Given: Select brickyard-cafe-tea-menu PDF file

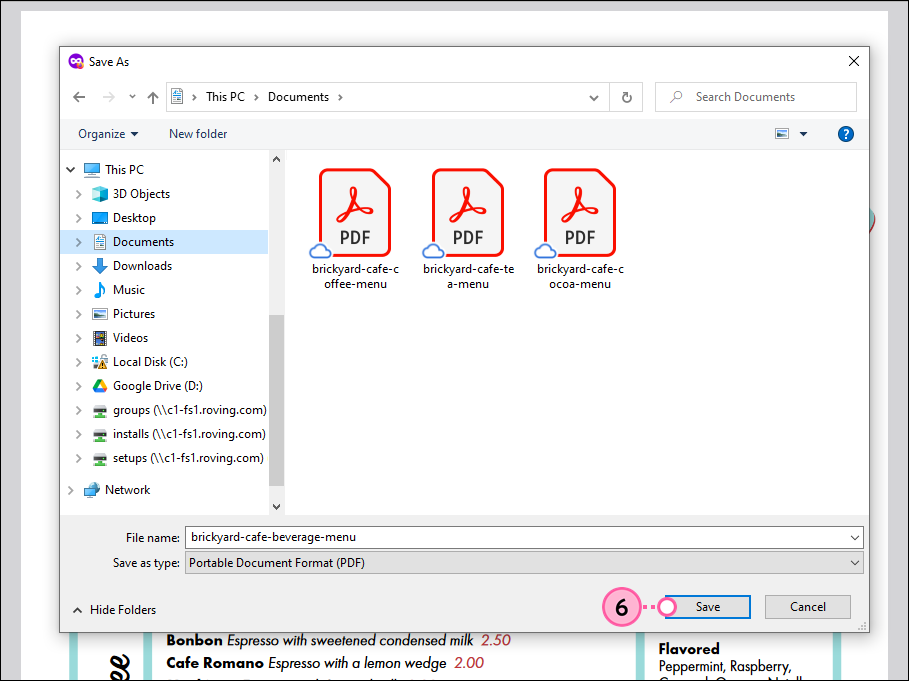Looking at the screenshot, I should [468, 230].
